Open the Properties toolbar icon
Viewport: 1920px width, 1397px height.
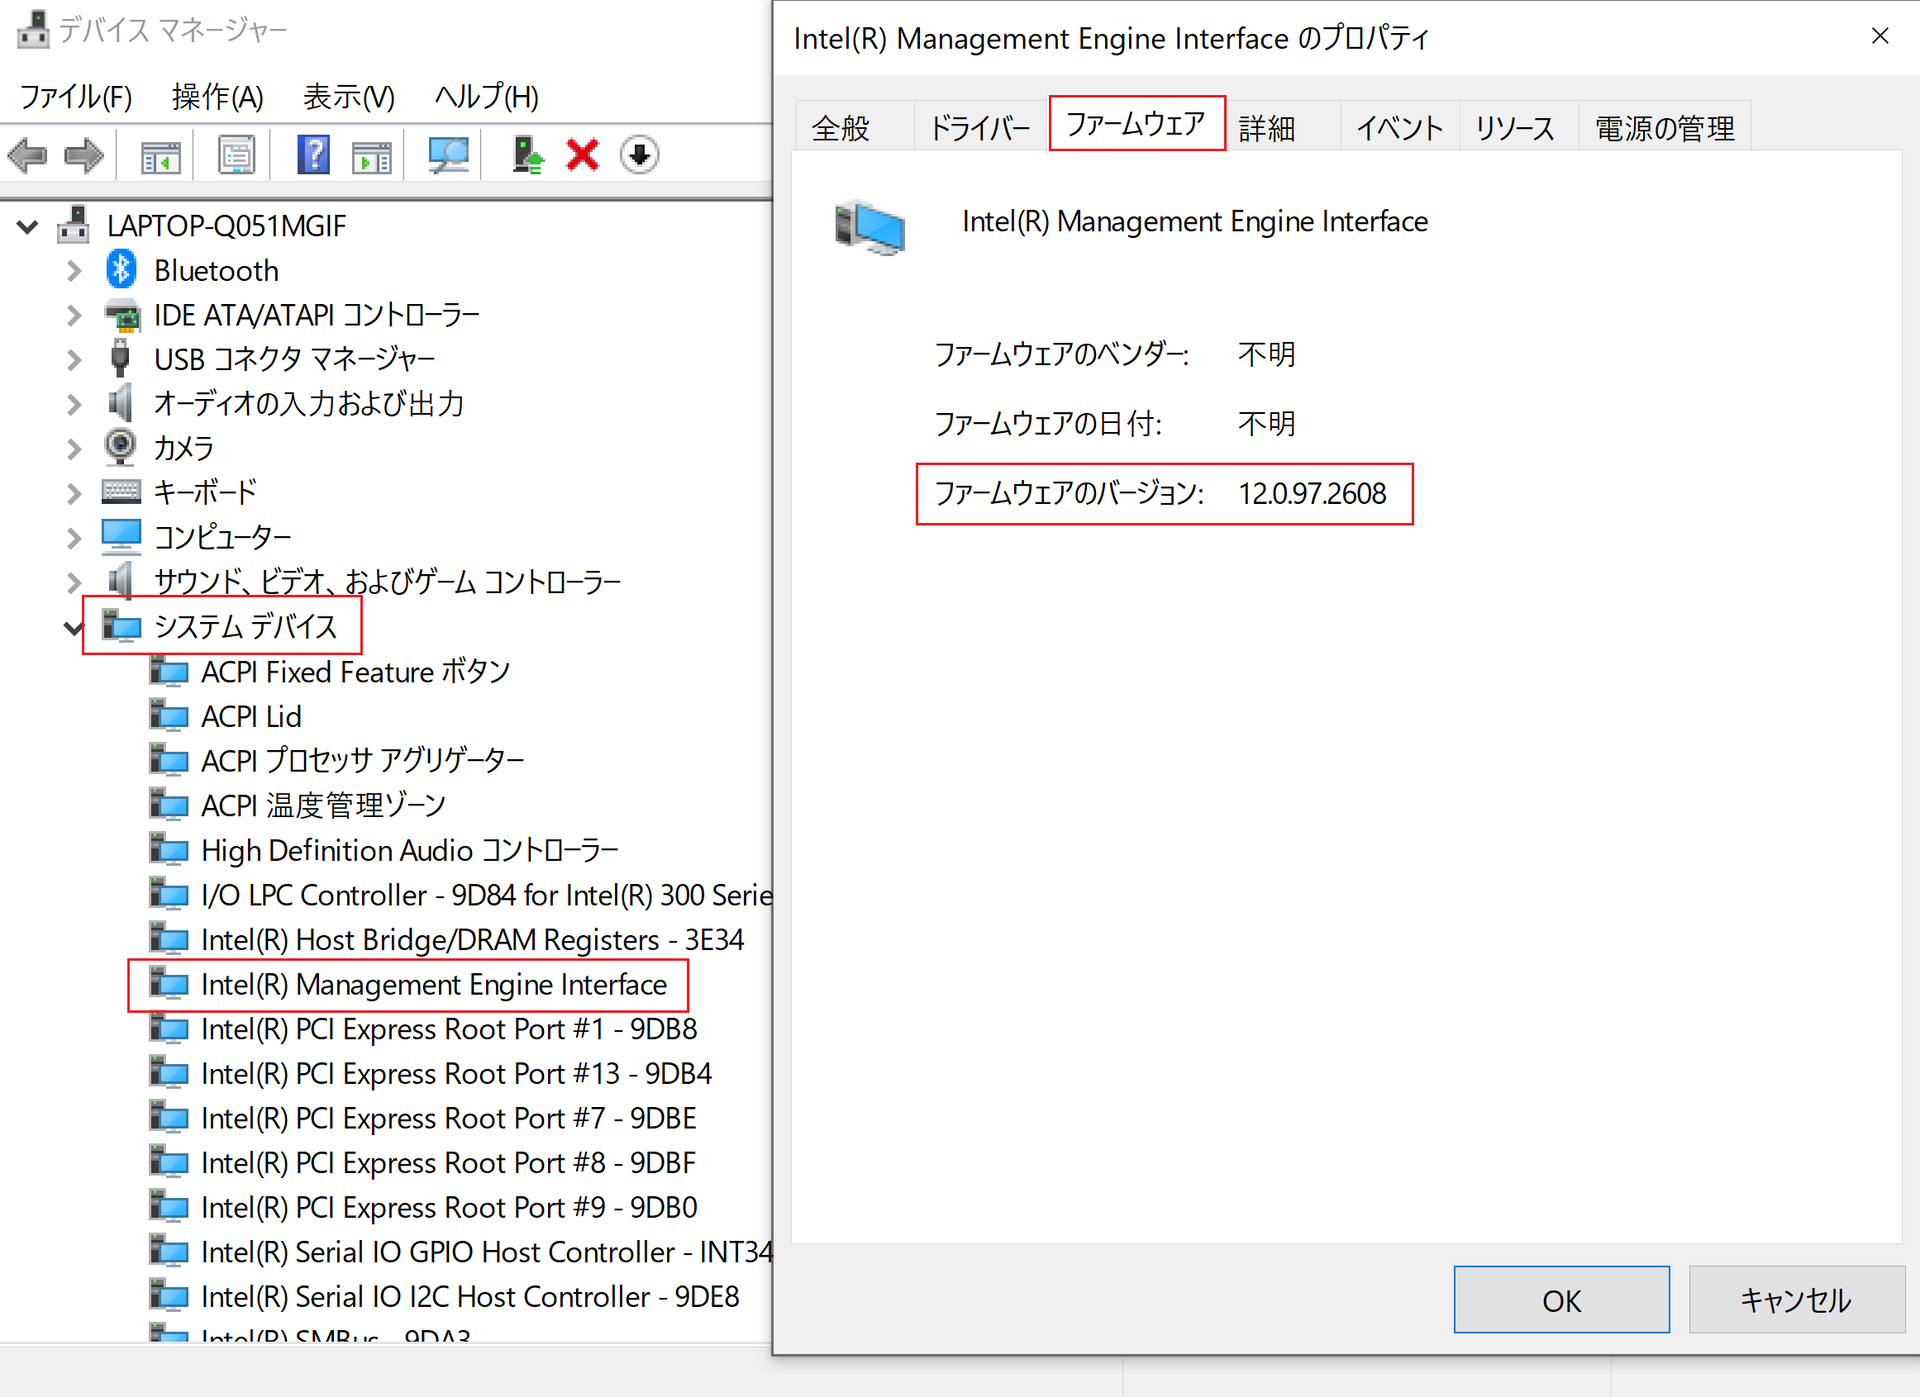pos(237,156)
